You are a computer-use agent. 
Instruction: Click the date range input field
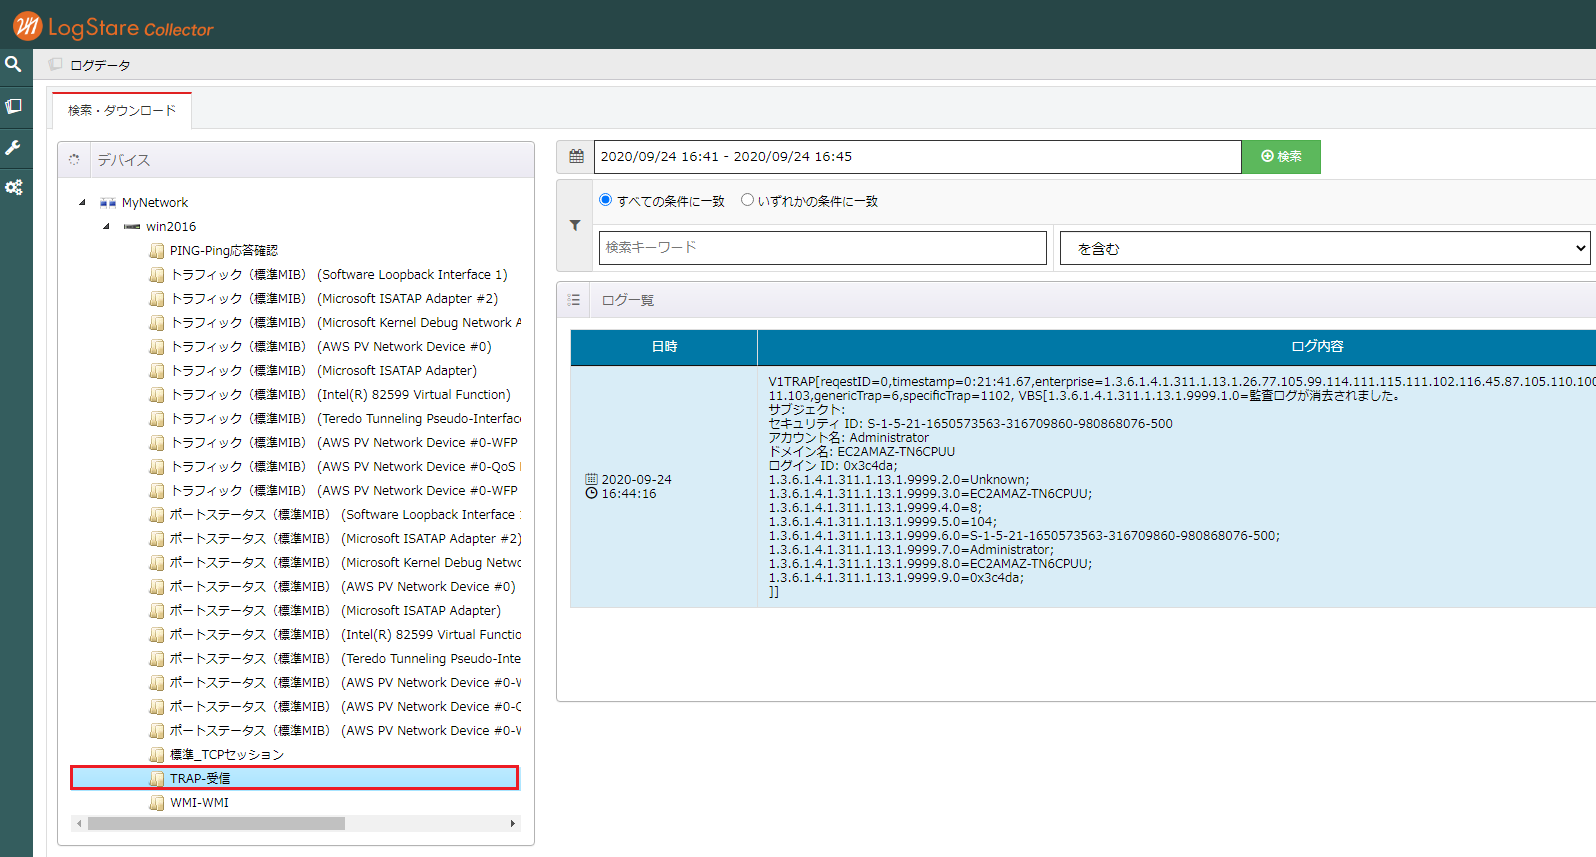(x=918, y=156)
